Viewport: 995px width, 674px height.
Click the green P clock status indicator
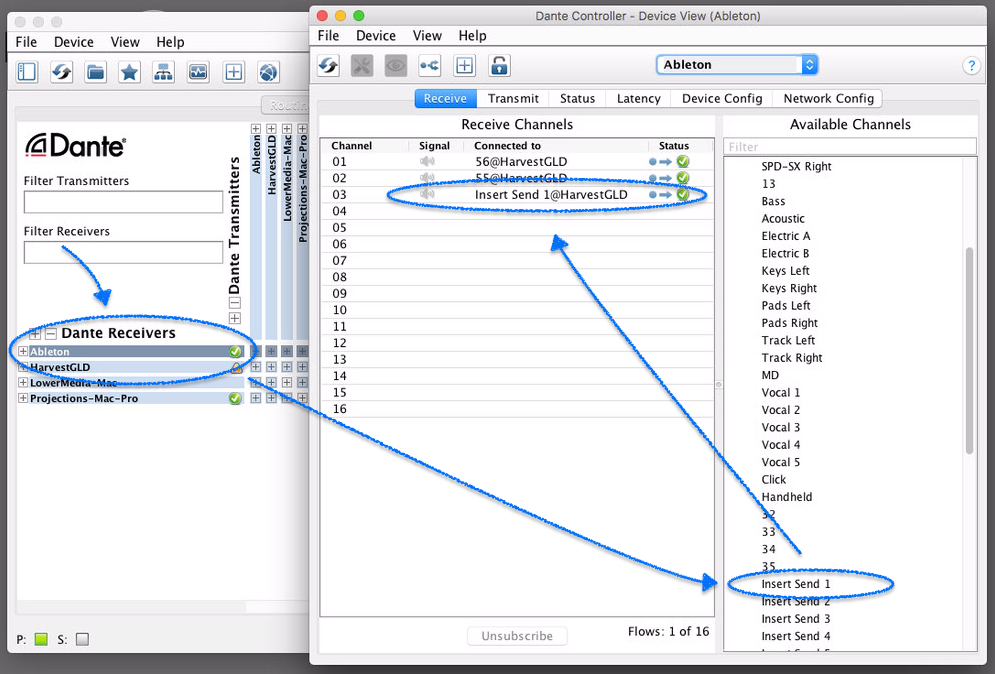click(x=41, y=639)
